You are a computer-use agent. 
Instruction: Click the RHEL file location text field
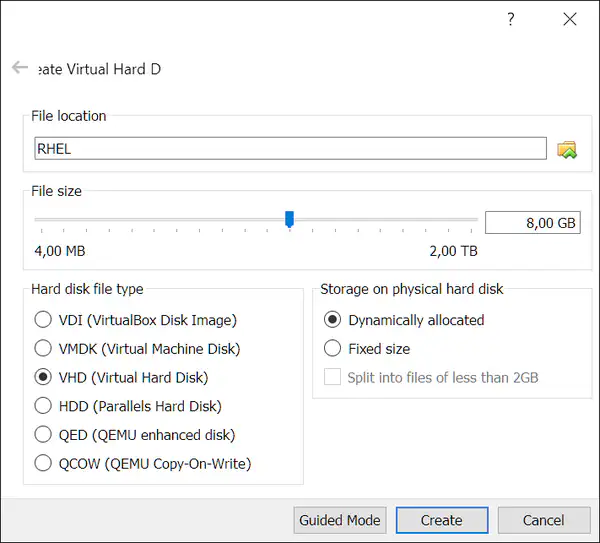click(x=290, y=149)
